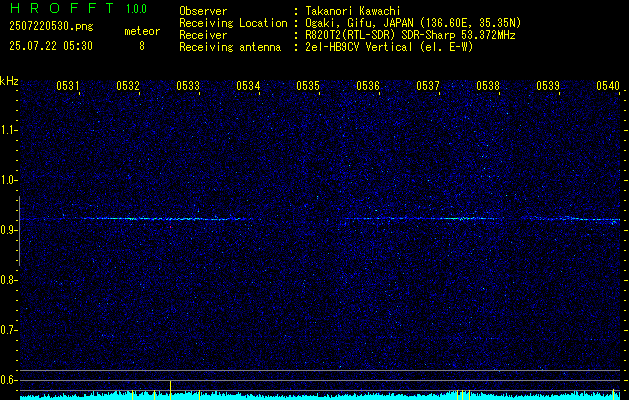Click time marker 0533

(x=188, y=85)
